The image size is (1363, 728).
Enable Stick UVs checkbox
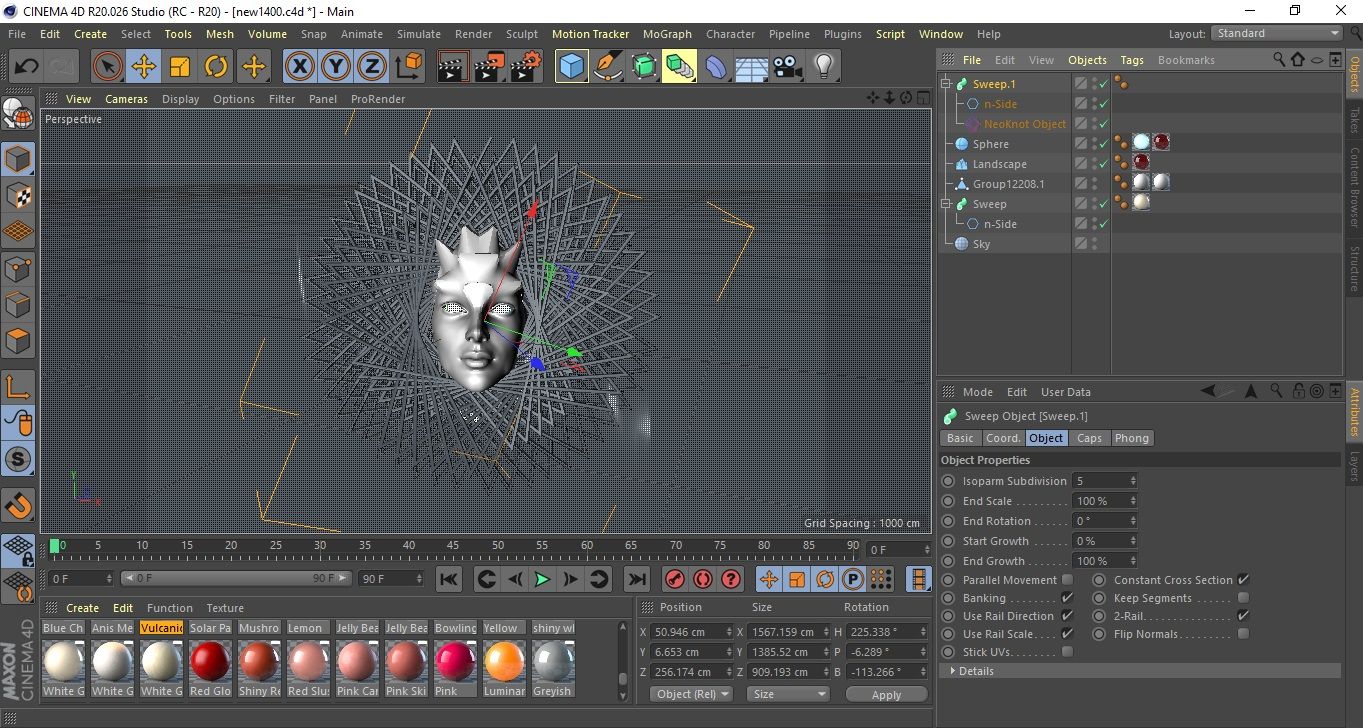pyautogui.click(x=1067, y=652)
